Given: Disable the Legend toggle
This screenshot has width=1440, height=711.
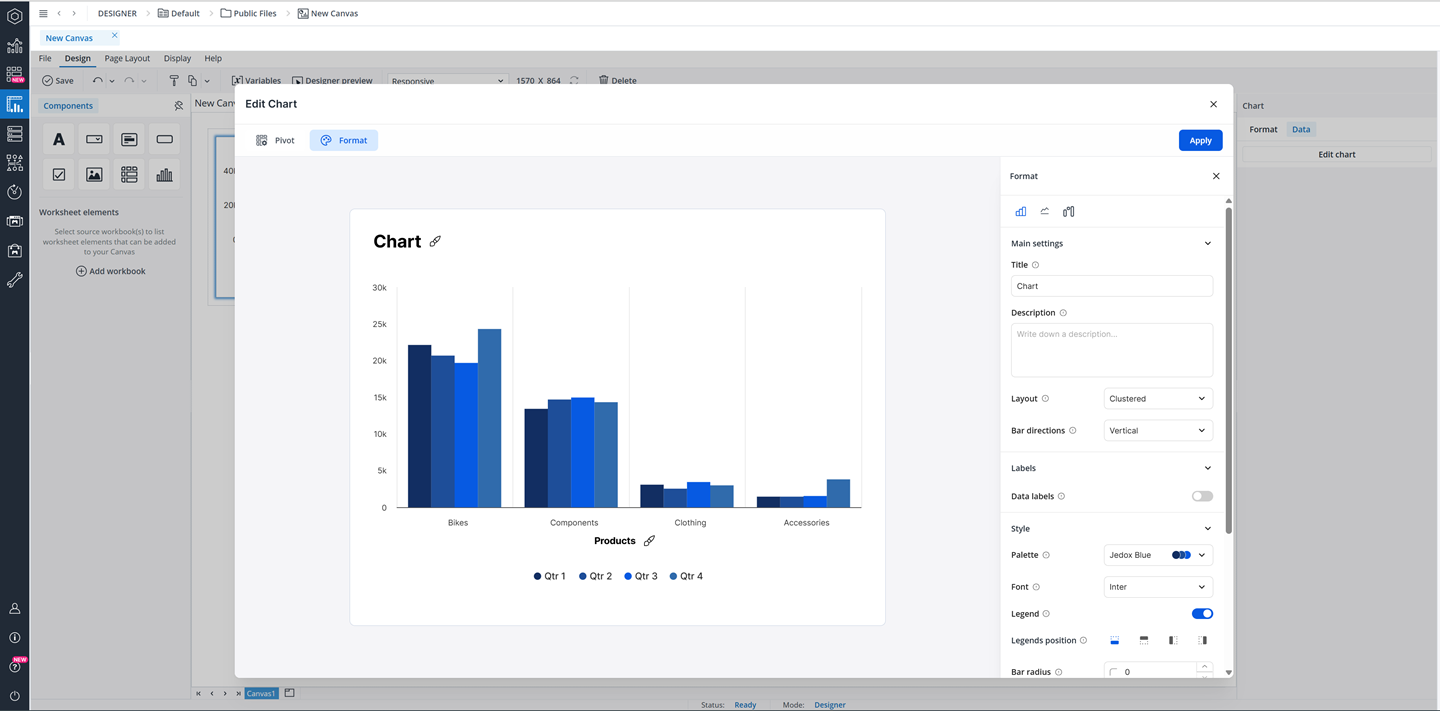Looking at the screenshot, I should (1201, 613).
